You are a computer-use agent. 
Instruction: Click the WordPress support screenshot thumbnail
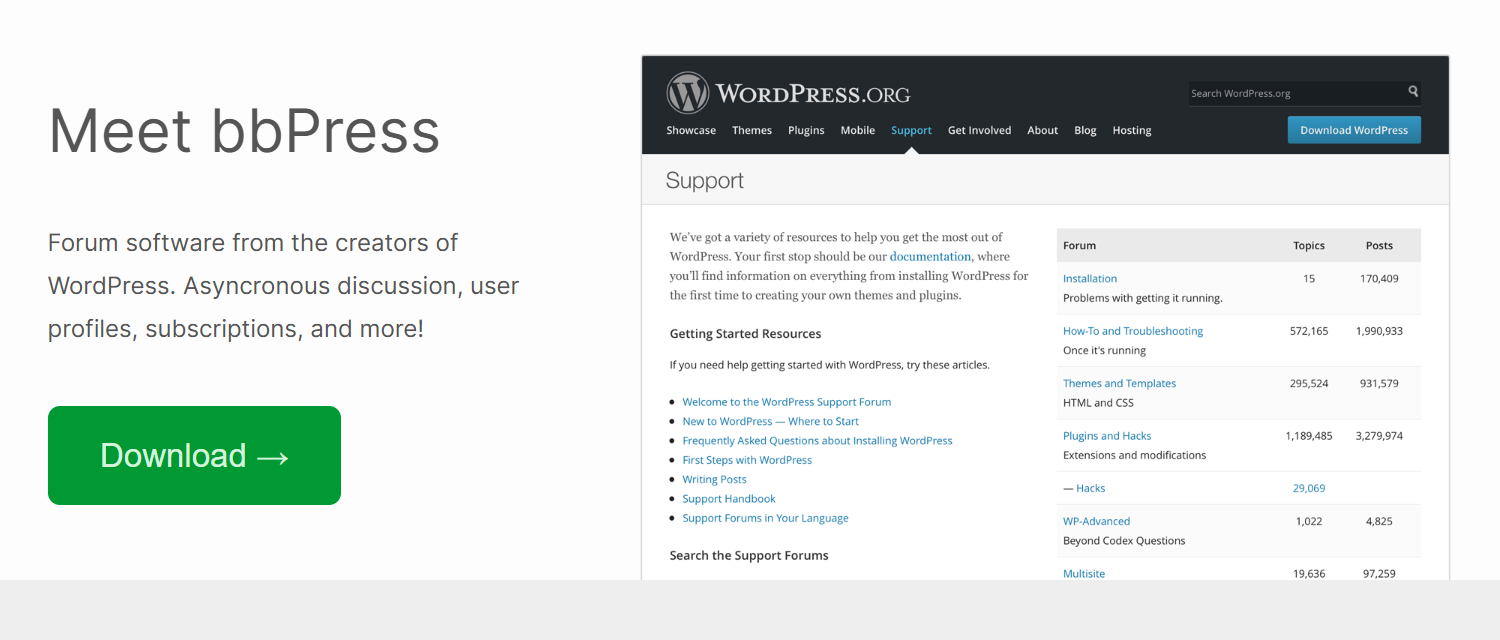[x=1045, y=317]
